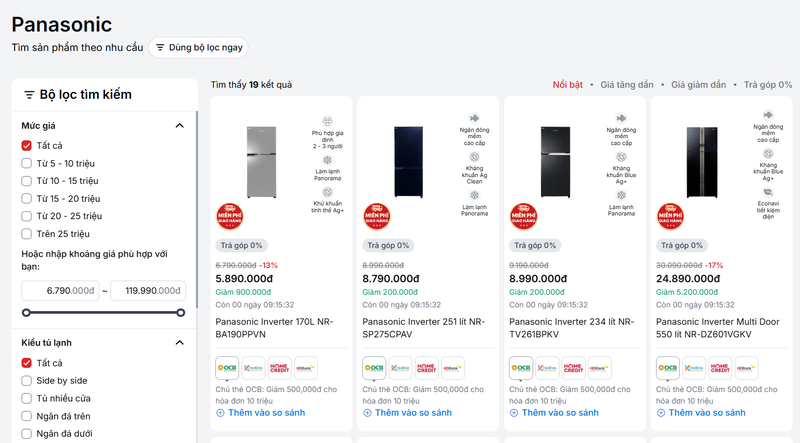Click free delivery badge on 170L fridge
Screen dimensions: 800x443
(230, 216)
